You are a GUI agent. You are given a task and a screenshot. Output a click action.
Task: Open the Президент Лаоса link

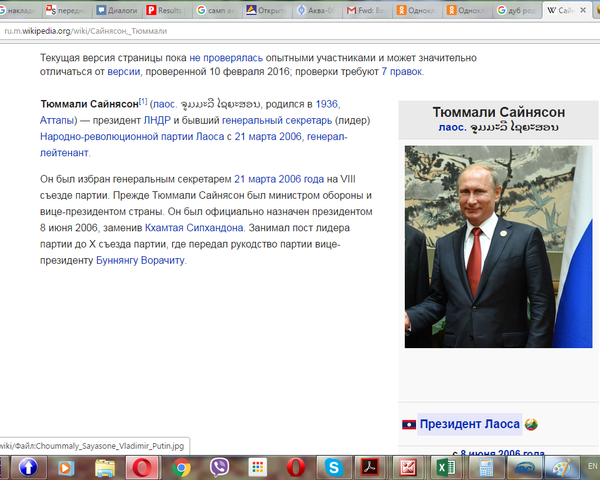pyautogui.click(x=469, y=424)
